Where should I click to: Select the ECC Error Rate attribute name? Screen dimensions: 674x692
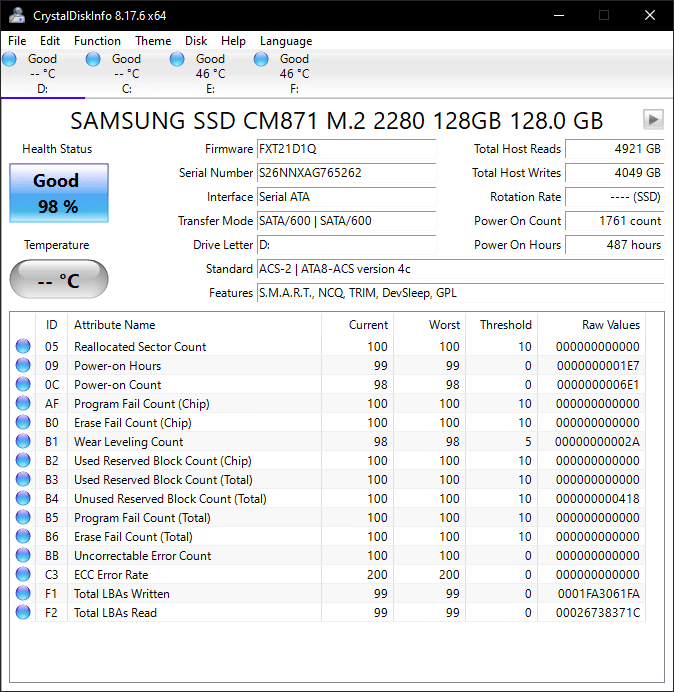[x=111, y=575]
